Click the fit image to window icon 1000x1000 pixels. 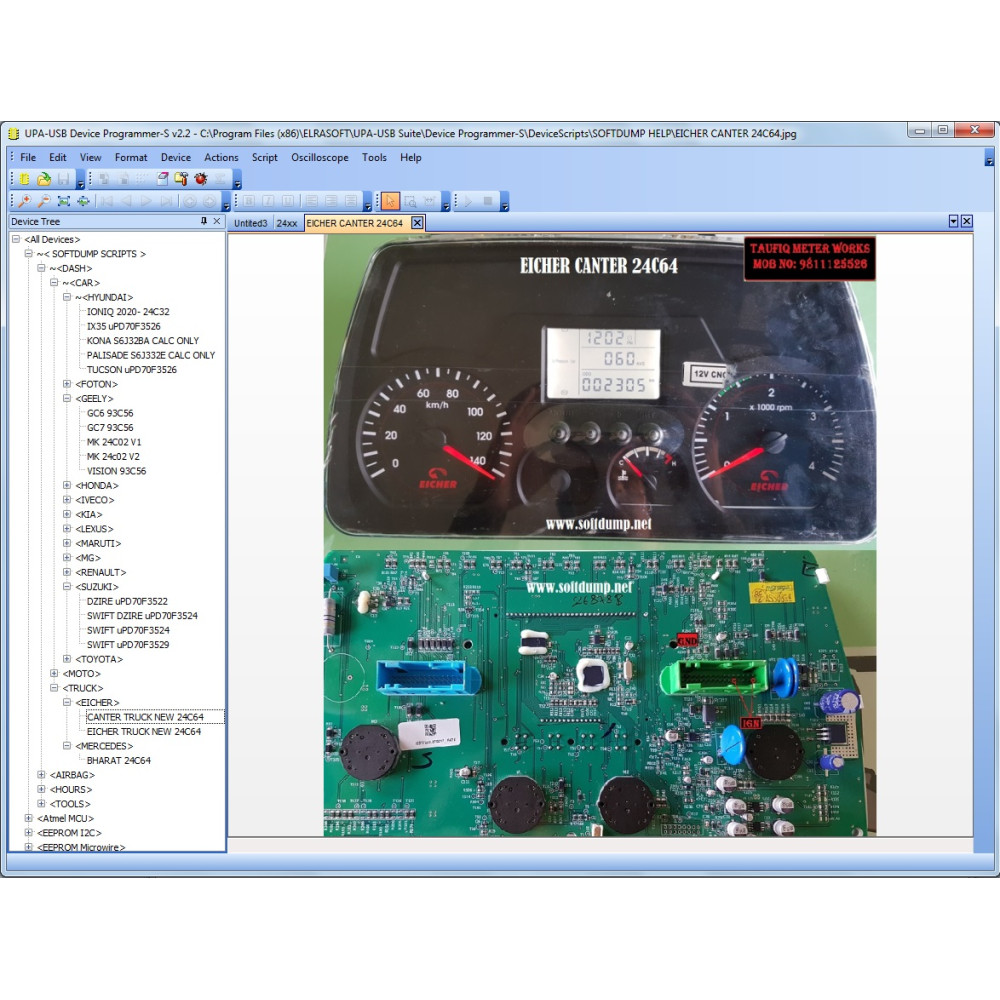(x=64, y=202)
